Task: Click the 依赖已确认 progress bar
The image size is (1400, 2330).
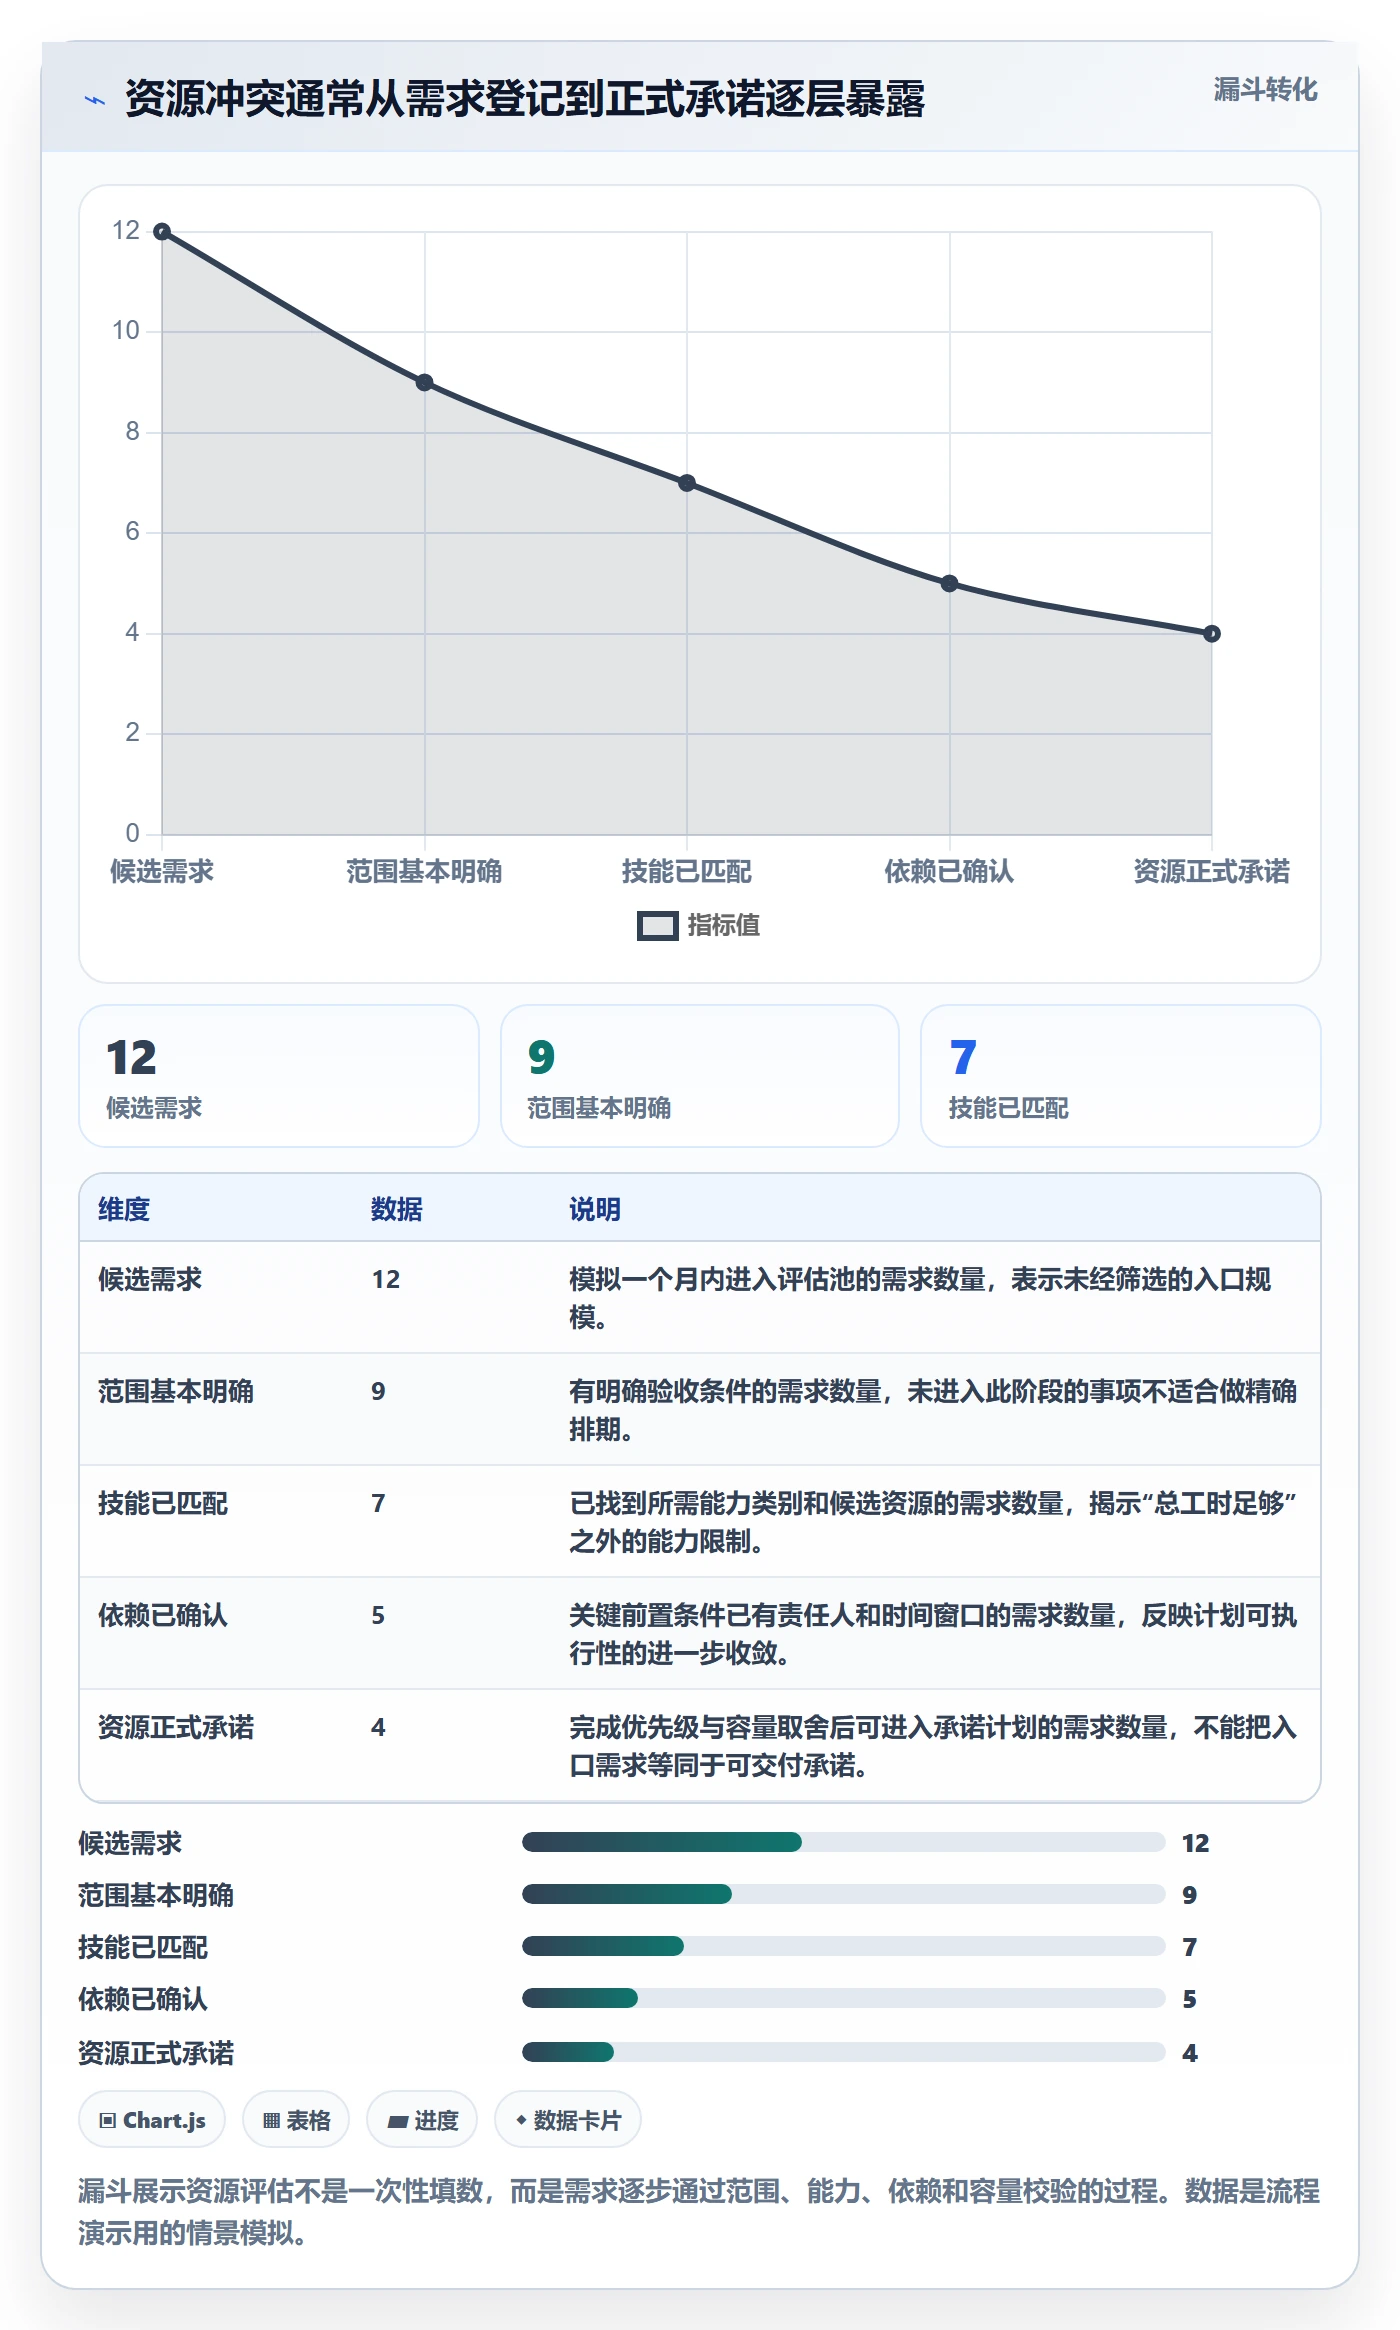Action: click(844, 1998)
